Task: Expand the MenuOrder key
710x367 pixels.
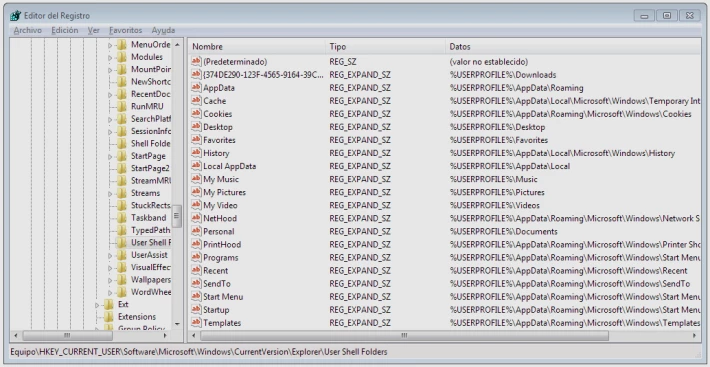Action: coord(110,45)
